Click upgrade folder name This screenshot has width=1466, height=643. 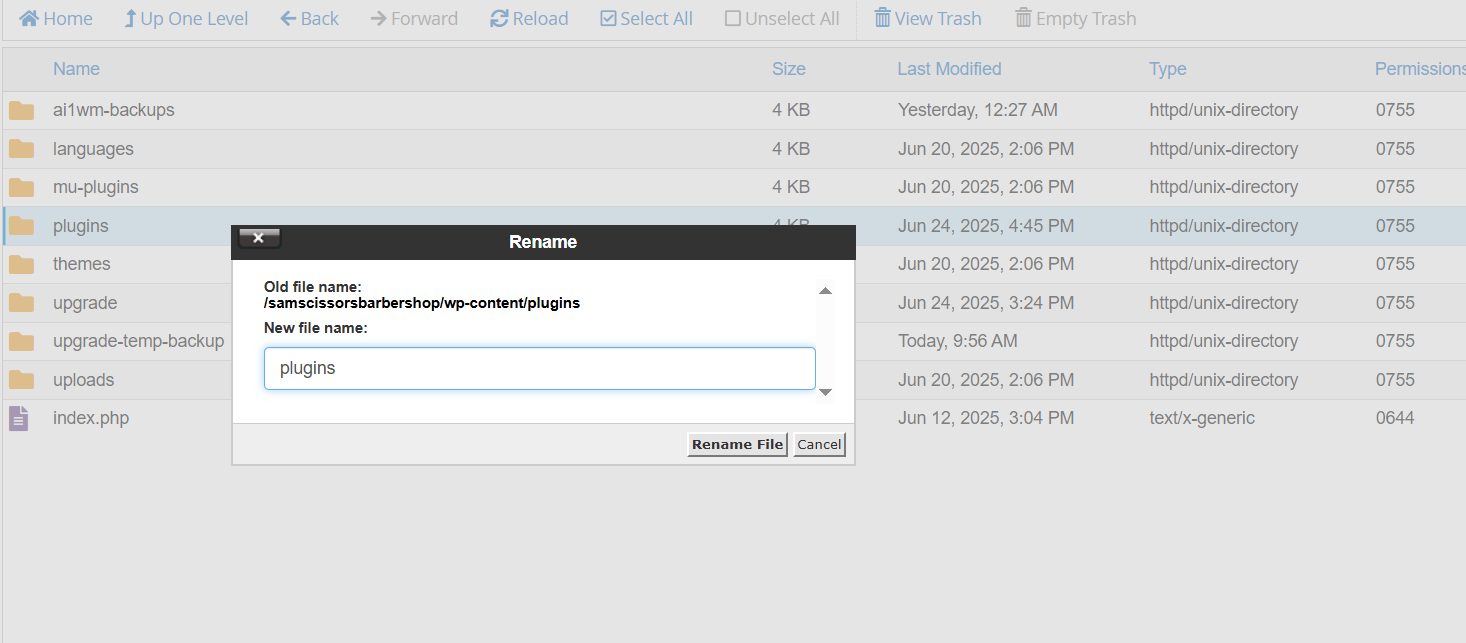click(85, 303)
